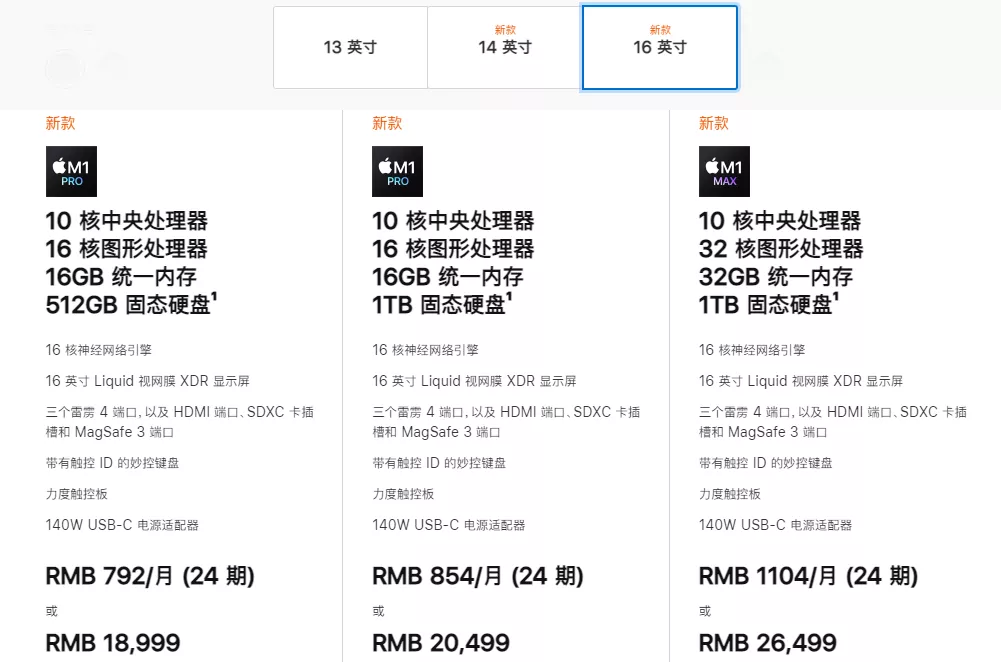
Task: Click the 32 核图形处理器 heading
Action: 780,249
